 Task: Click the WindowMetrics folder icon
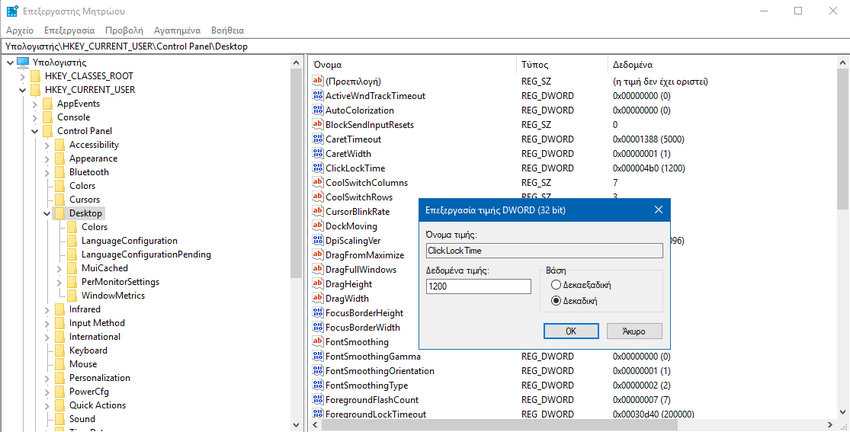(x=72, y=295)
